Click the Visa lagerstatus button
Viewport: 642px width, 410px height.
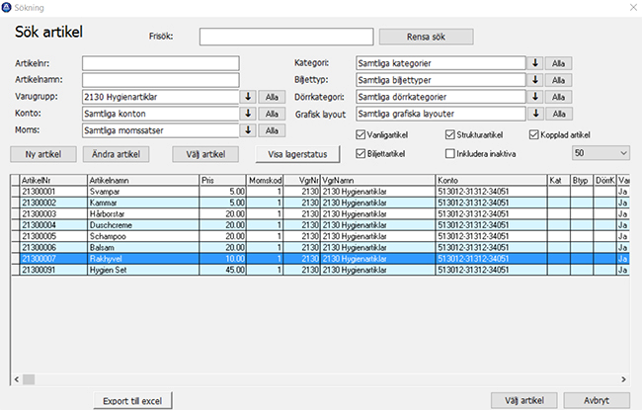298,154
